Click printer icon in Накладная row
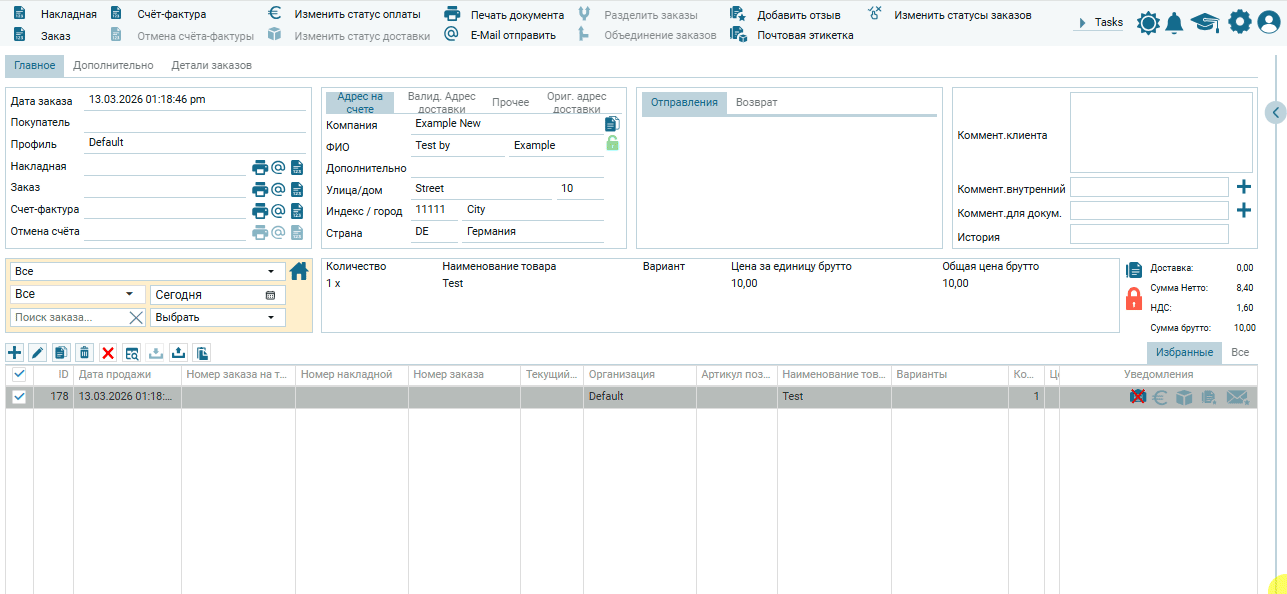This screenshot has width=1287, height=594. [260, 167]
